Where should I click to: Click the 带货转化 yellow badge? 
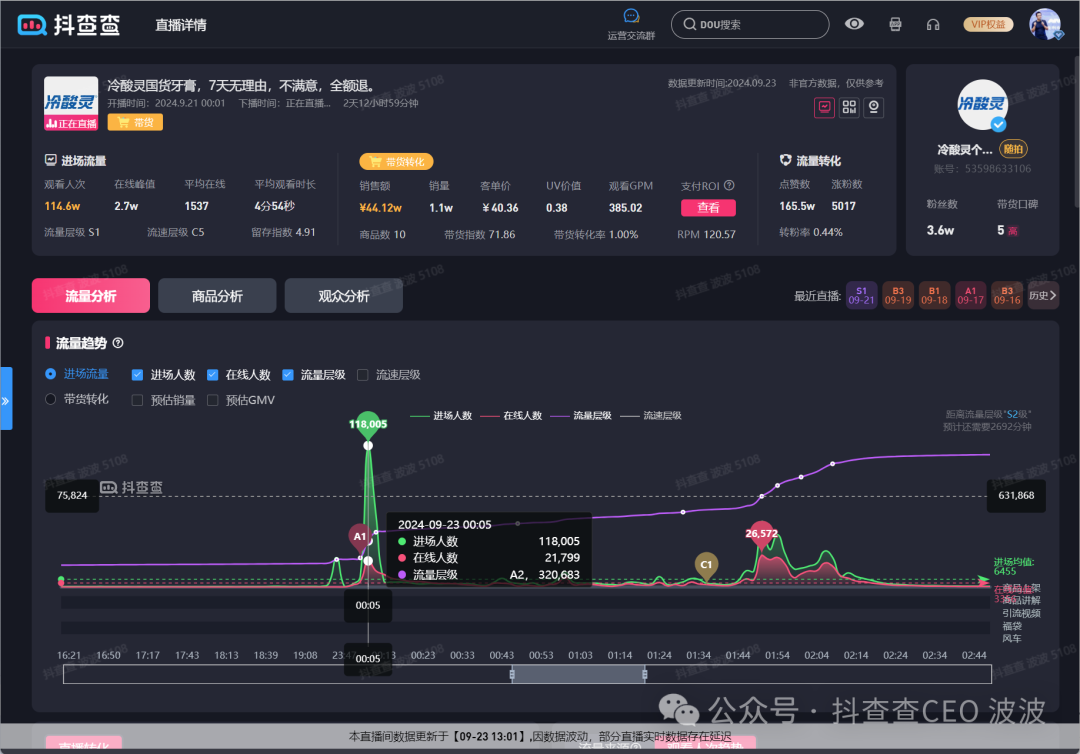396,162
